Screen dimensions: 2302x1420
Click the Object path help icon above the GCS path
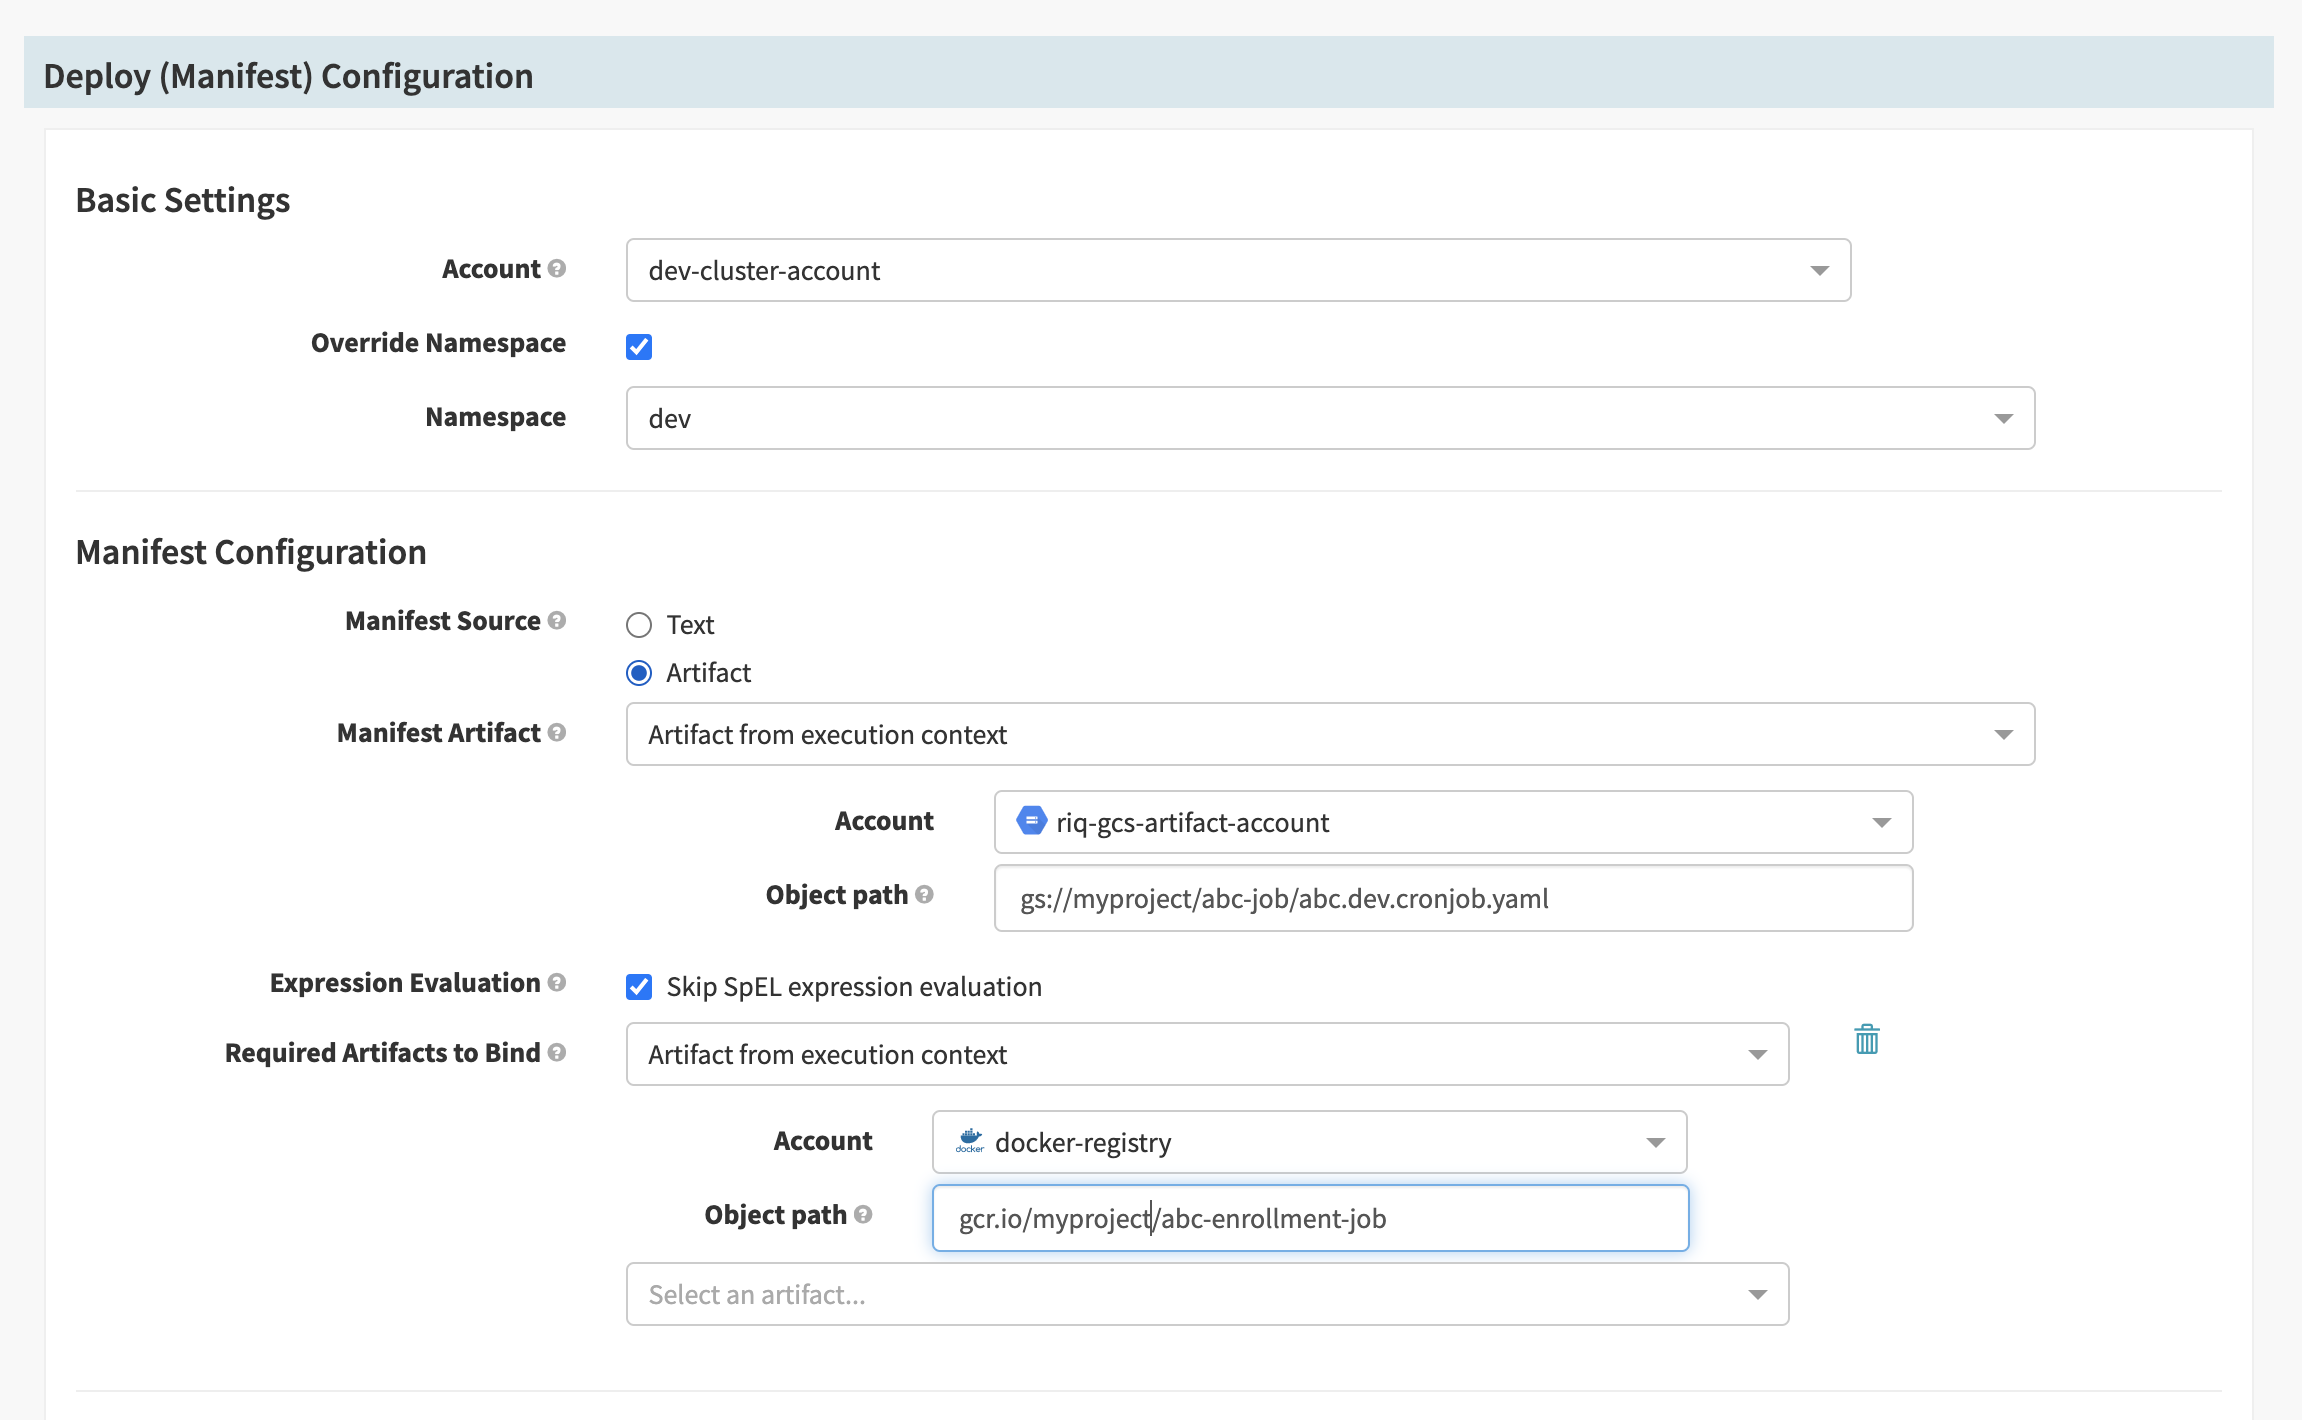tap(923, 895)
